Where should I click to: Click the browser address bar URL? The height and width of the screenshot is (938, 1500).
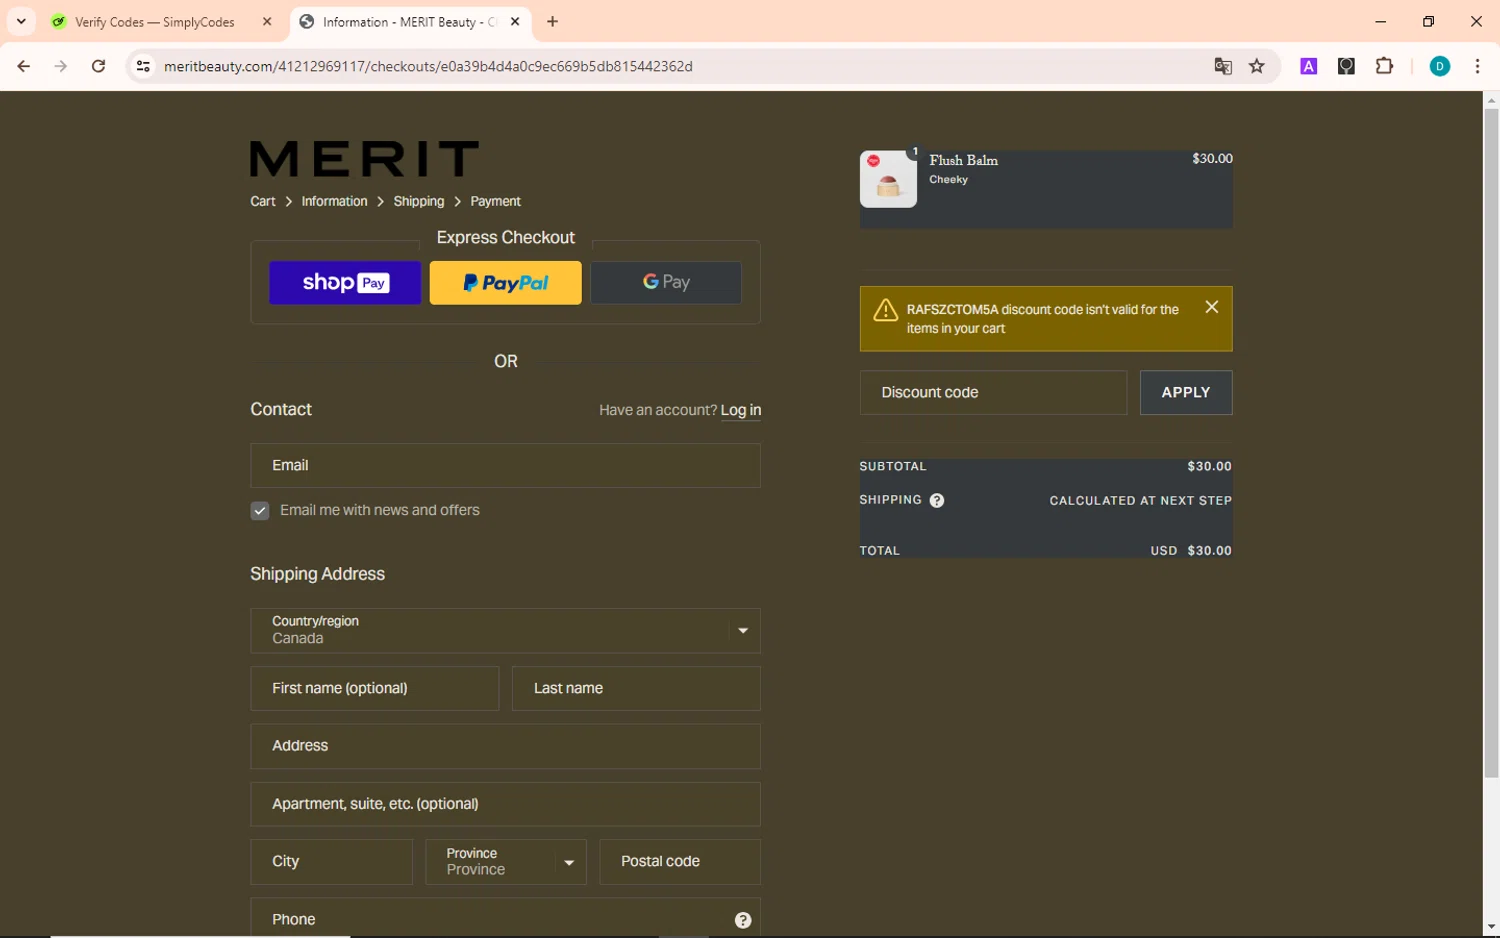428,66
